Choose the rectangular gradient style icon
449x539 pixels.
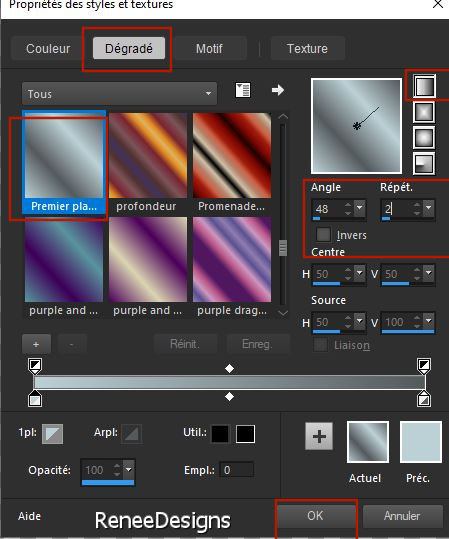pyautogui.click(x=424, y=112)
